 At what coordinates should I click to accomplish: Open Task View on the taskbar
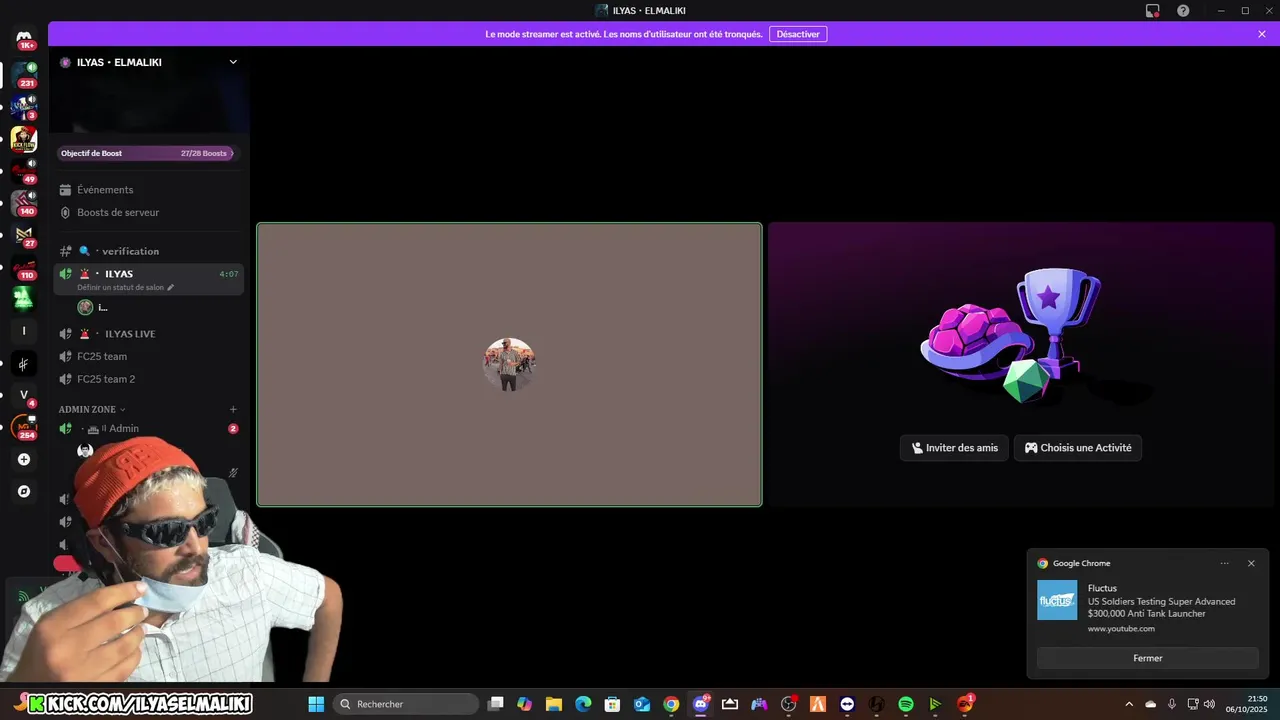[495, 704]
